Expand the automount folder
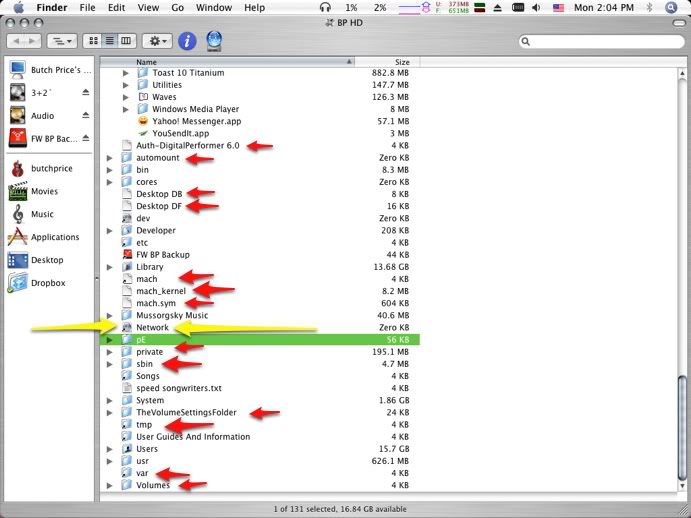The image size is (691, 518). click(x=110, y=158)
